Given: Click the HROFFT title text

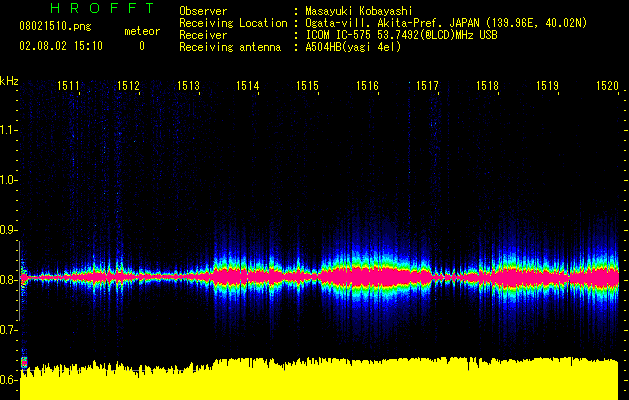Looking at the screenshot, I should (x=102, y=8).
